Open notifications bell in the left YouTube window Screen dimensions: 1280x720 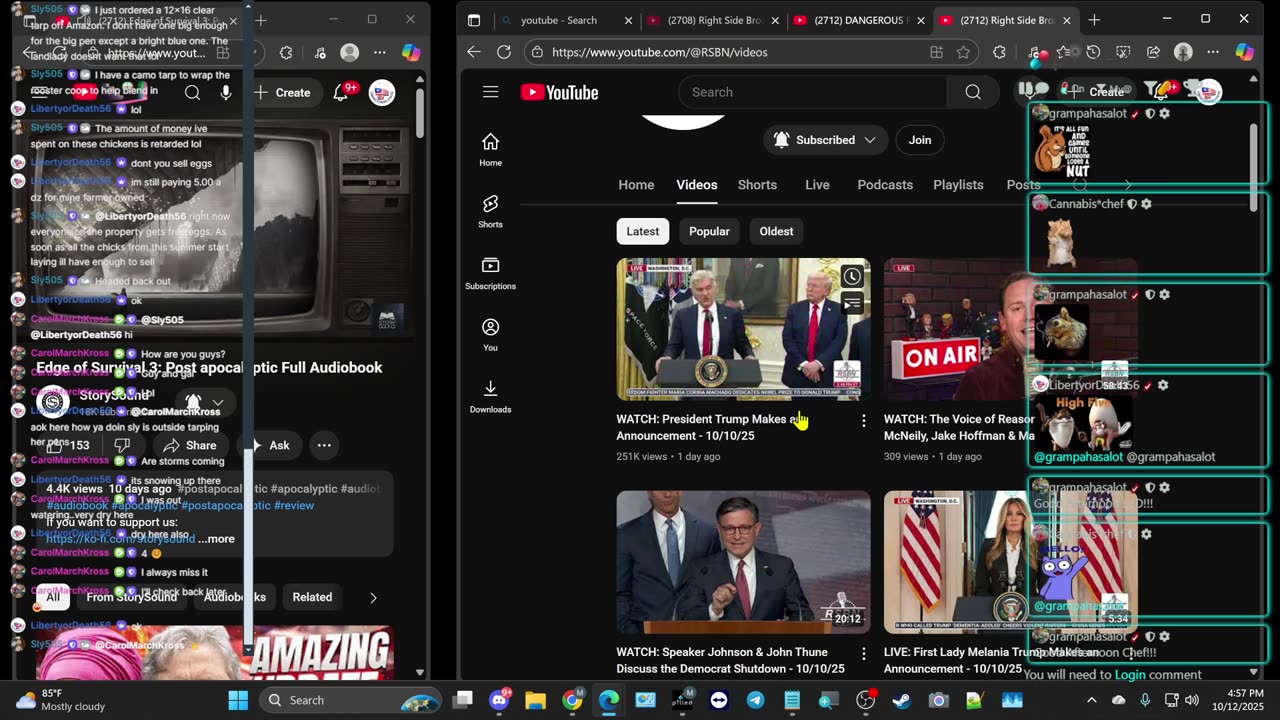pos(341,92)
